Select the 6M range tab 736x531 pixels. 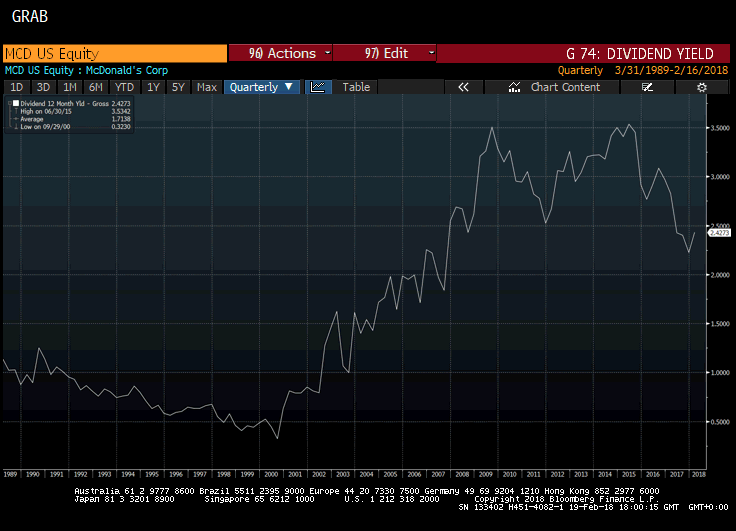[x=96, y=87]
